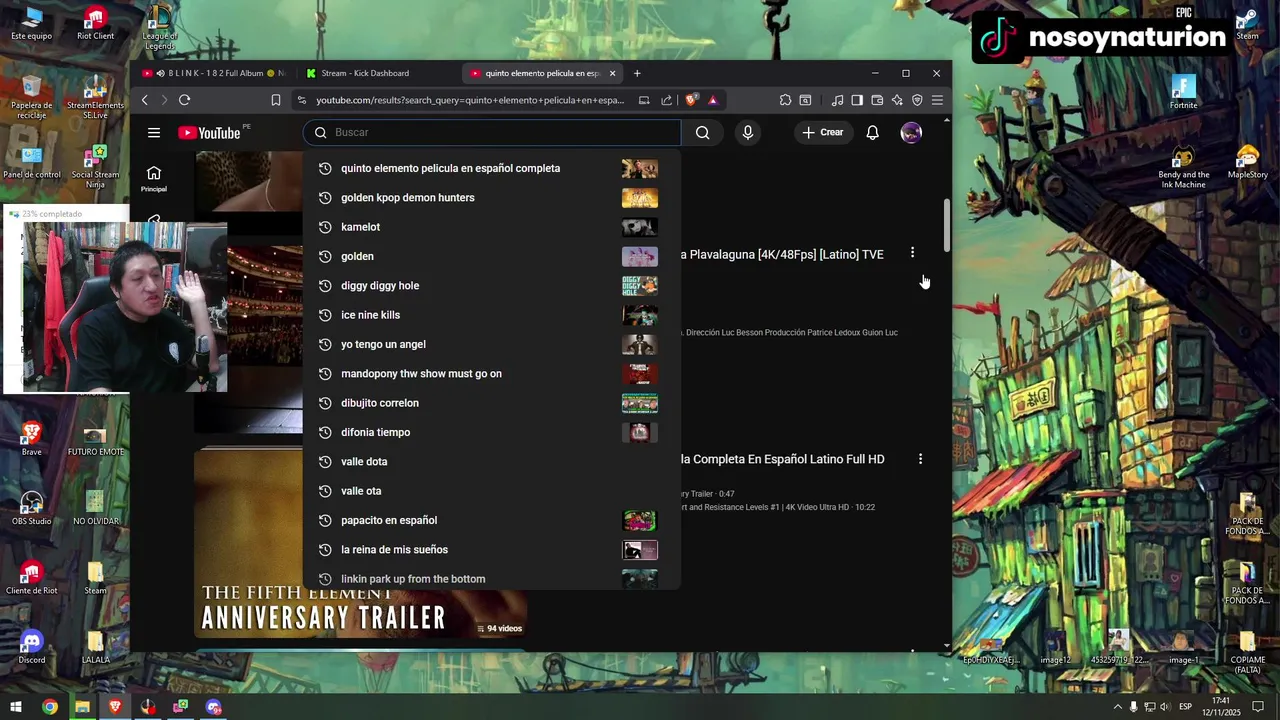
Task: Open the Brave Wallet icon
Action: click(877, 100)
